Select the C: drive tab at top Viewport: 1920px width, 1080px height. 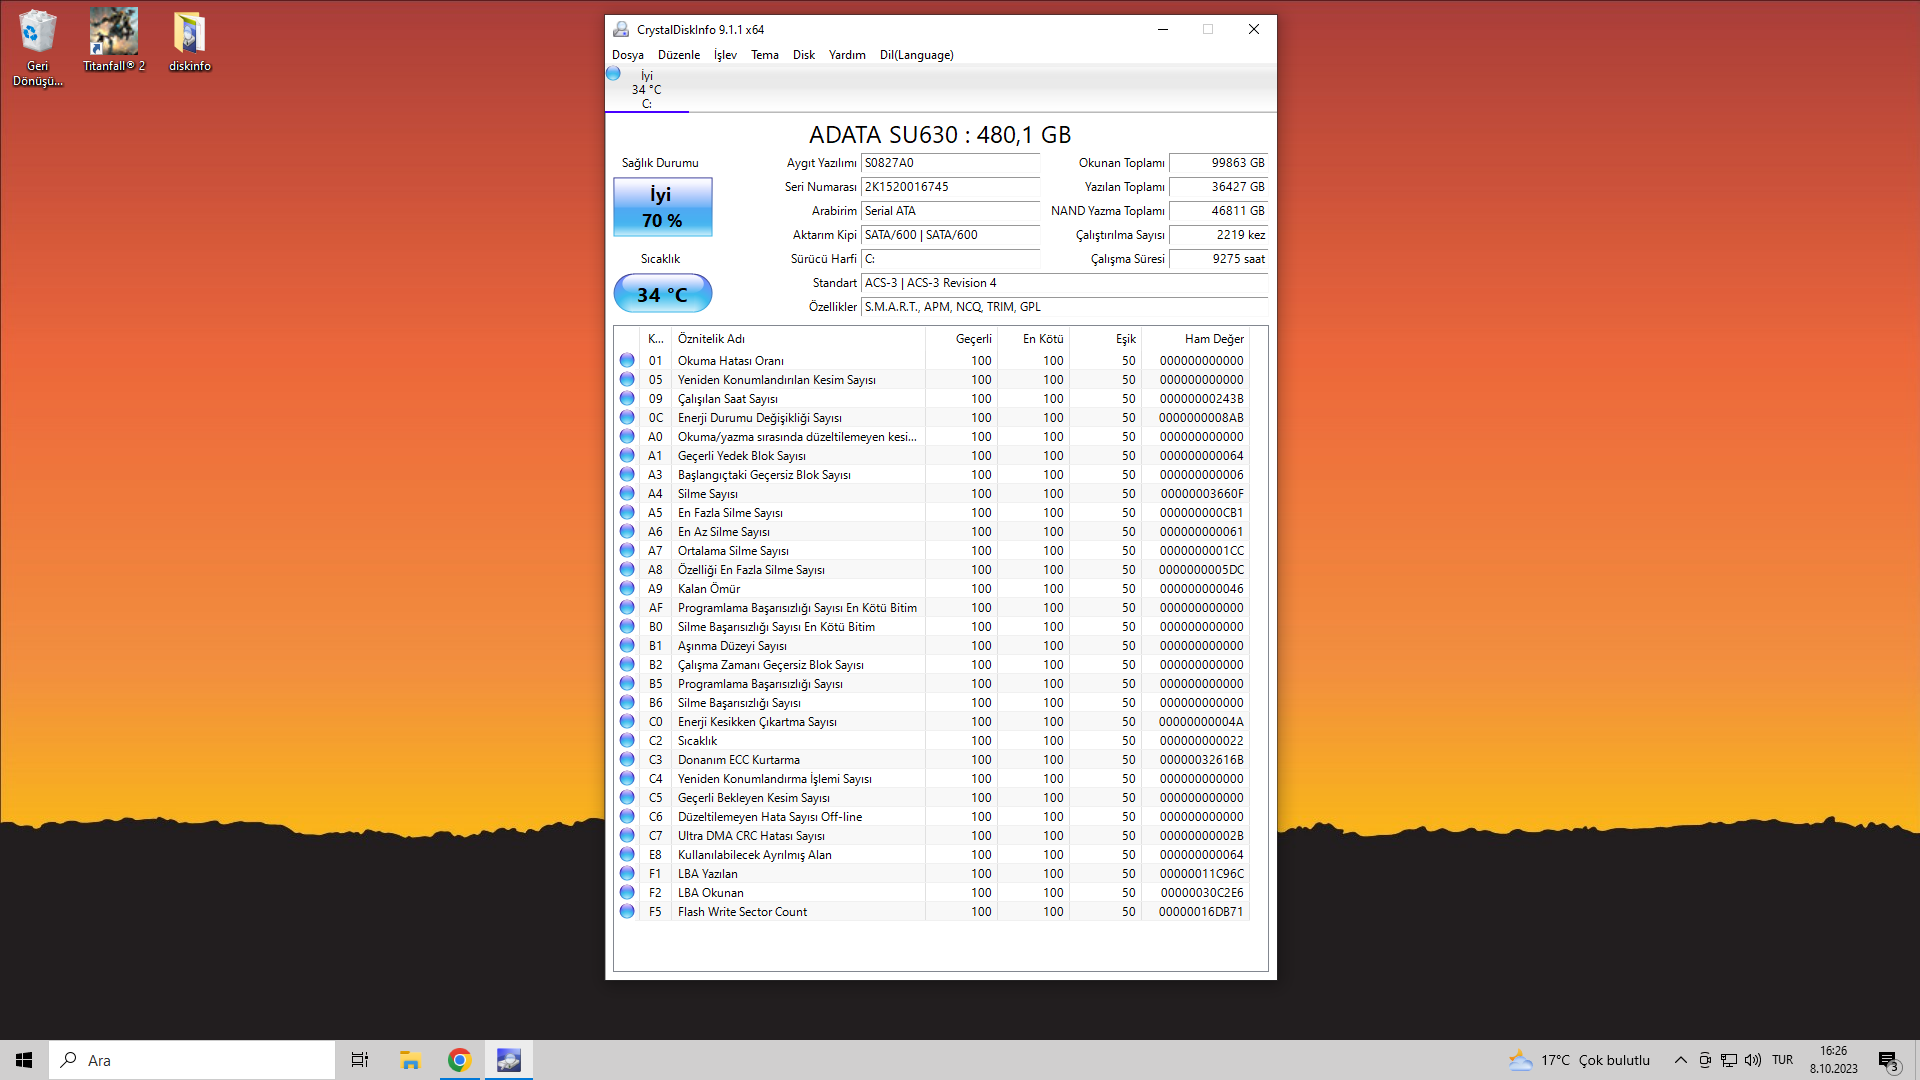(x=646, y=90)
